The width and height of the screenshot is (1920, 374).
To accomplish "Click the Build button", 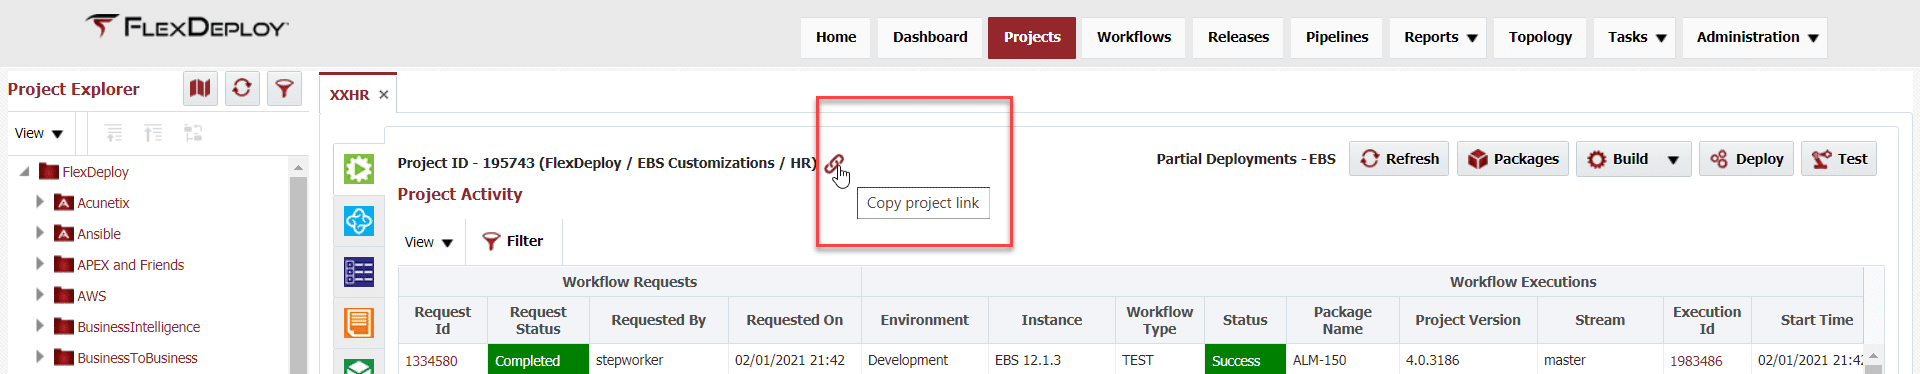I will [1618, 159].
